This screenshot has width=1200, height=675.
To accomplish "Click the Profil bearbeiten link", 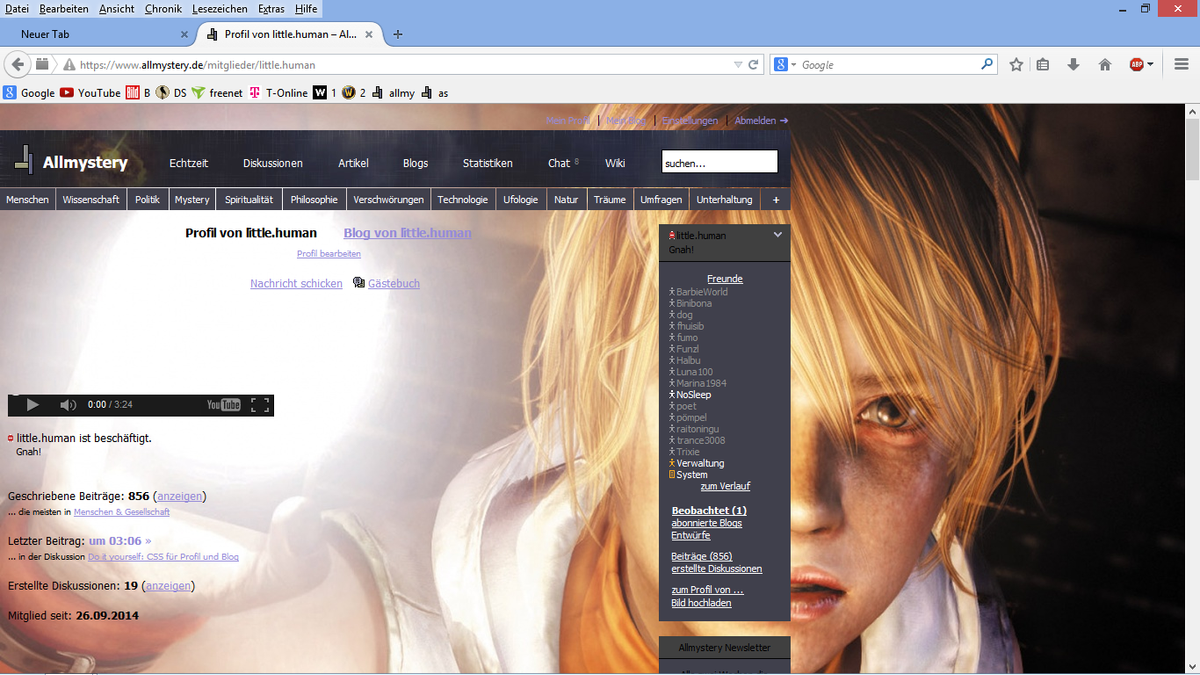I will point(329,254).
